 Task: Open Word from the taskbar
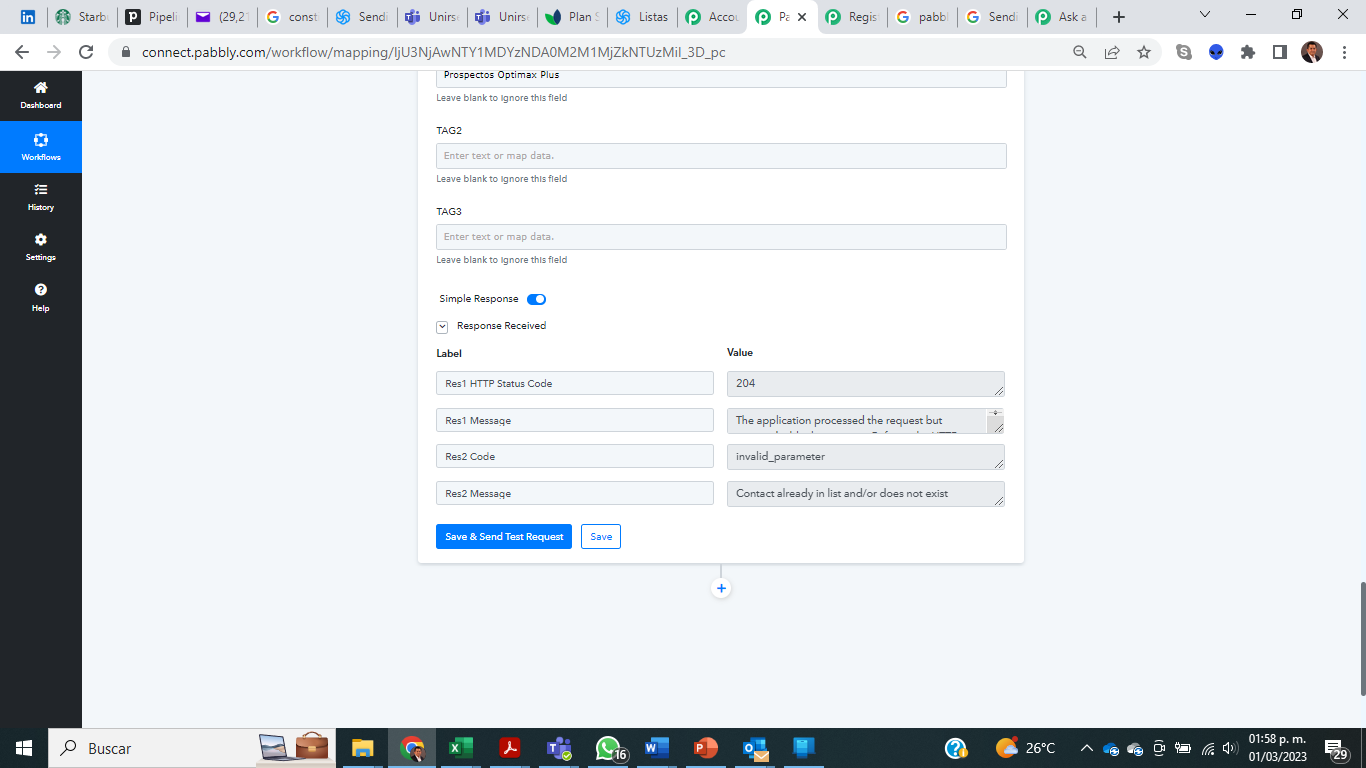656,748
